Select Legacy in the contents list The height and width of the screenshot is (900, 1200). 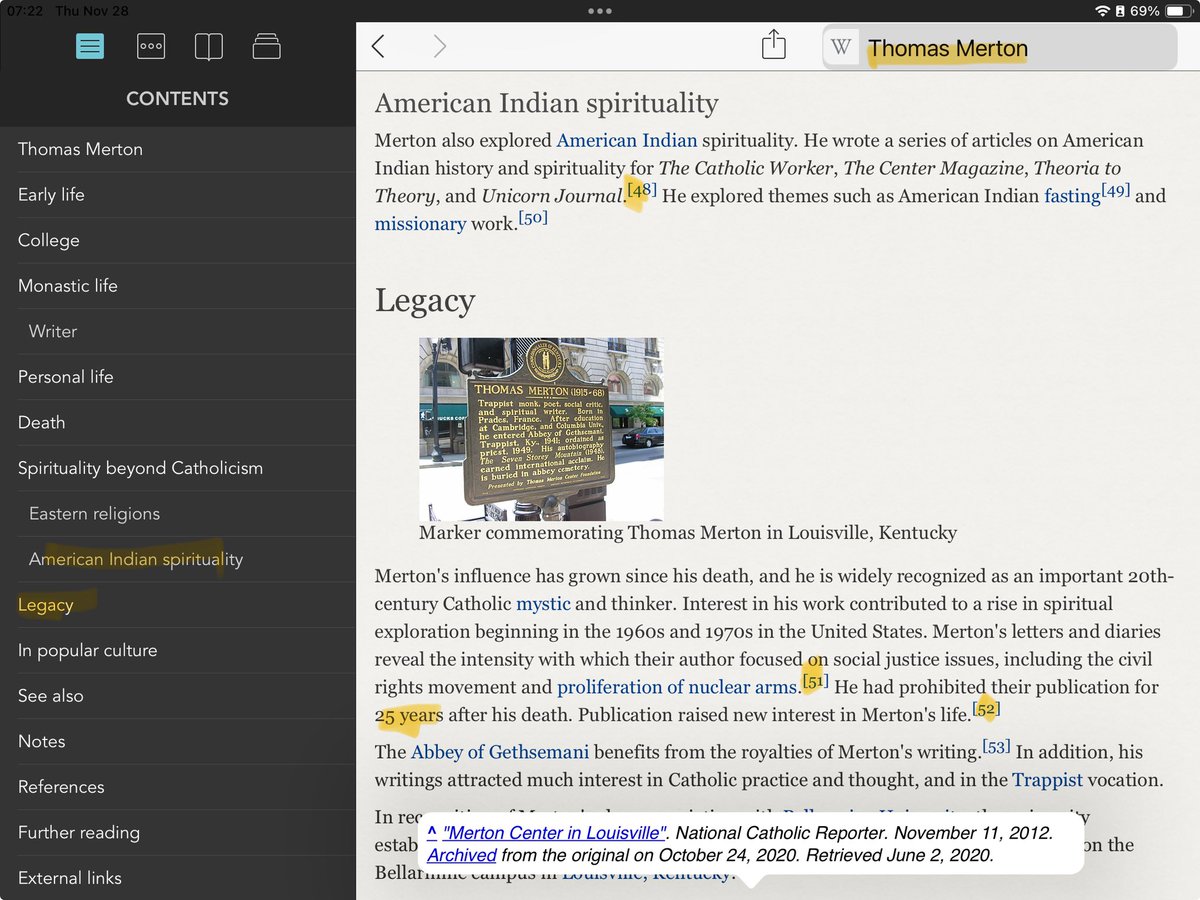tap(178, 605)
